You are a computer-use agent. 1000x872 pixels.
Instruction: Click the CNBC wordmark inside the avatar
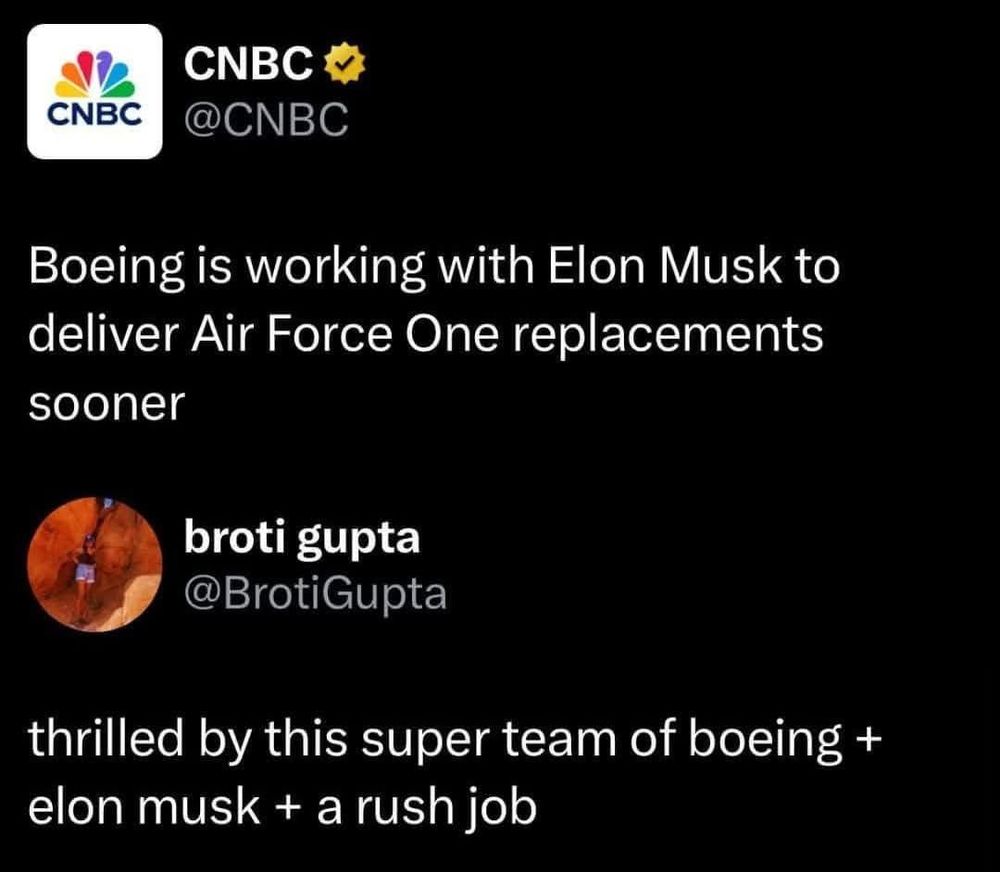[95, 114]
